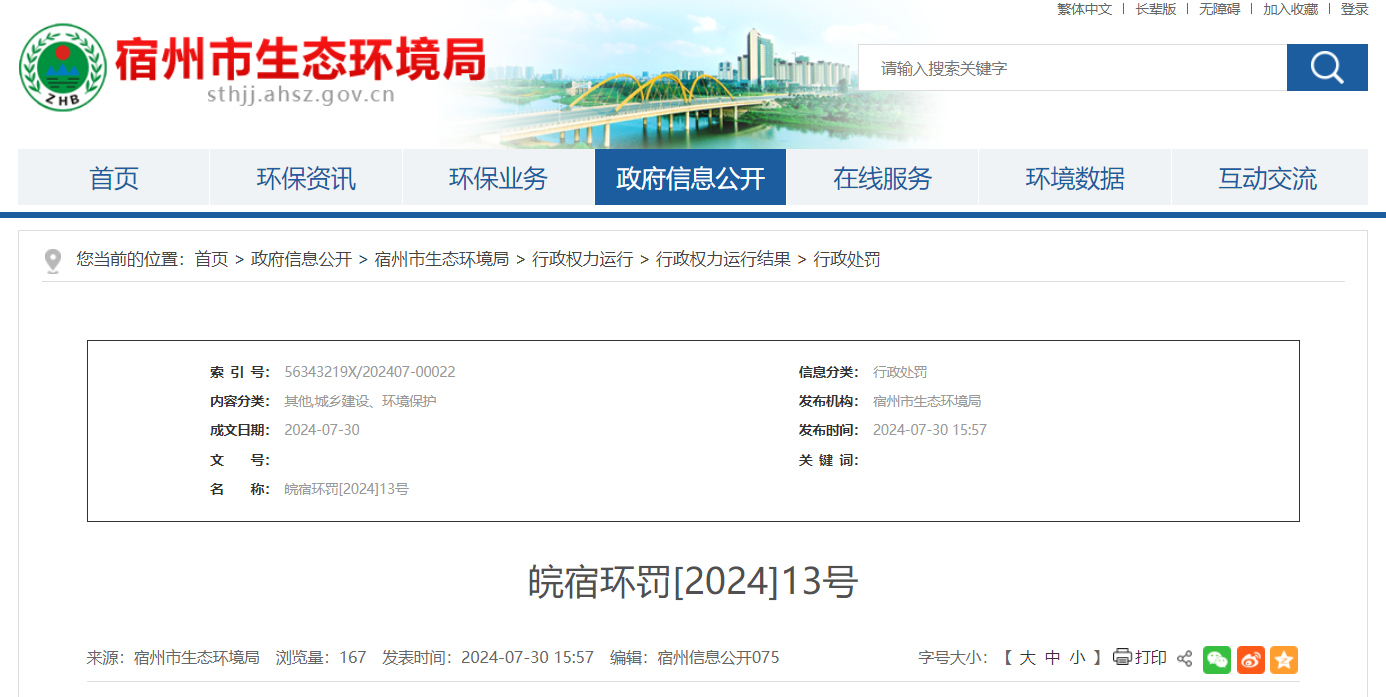Switch to 长辈版 mode

point(1155,9)
